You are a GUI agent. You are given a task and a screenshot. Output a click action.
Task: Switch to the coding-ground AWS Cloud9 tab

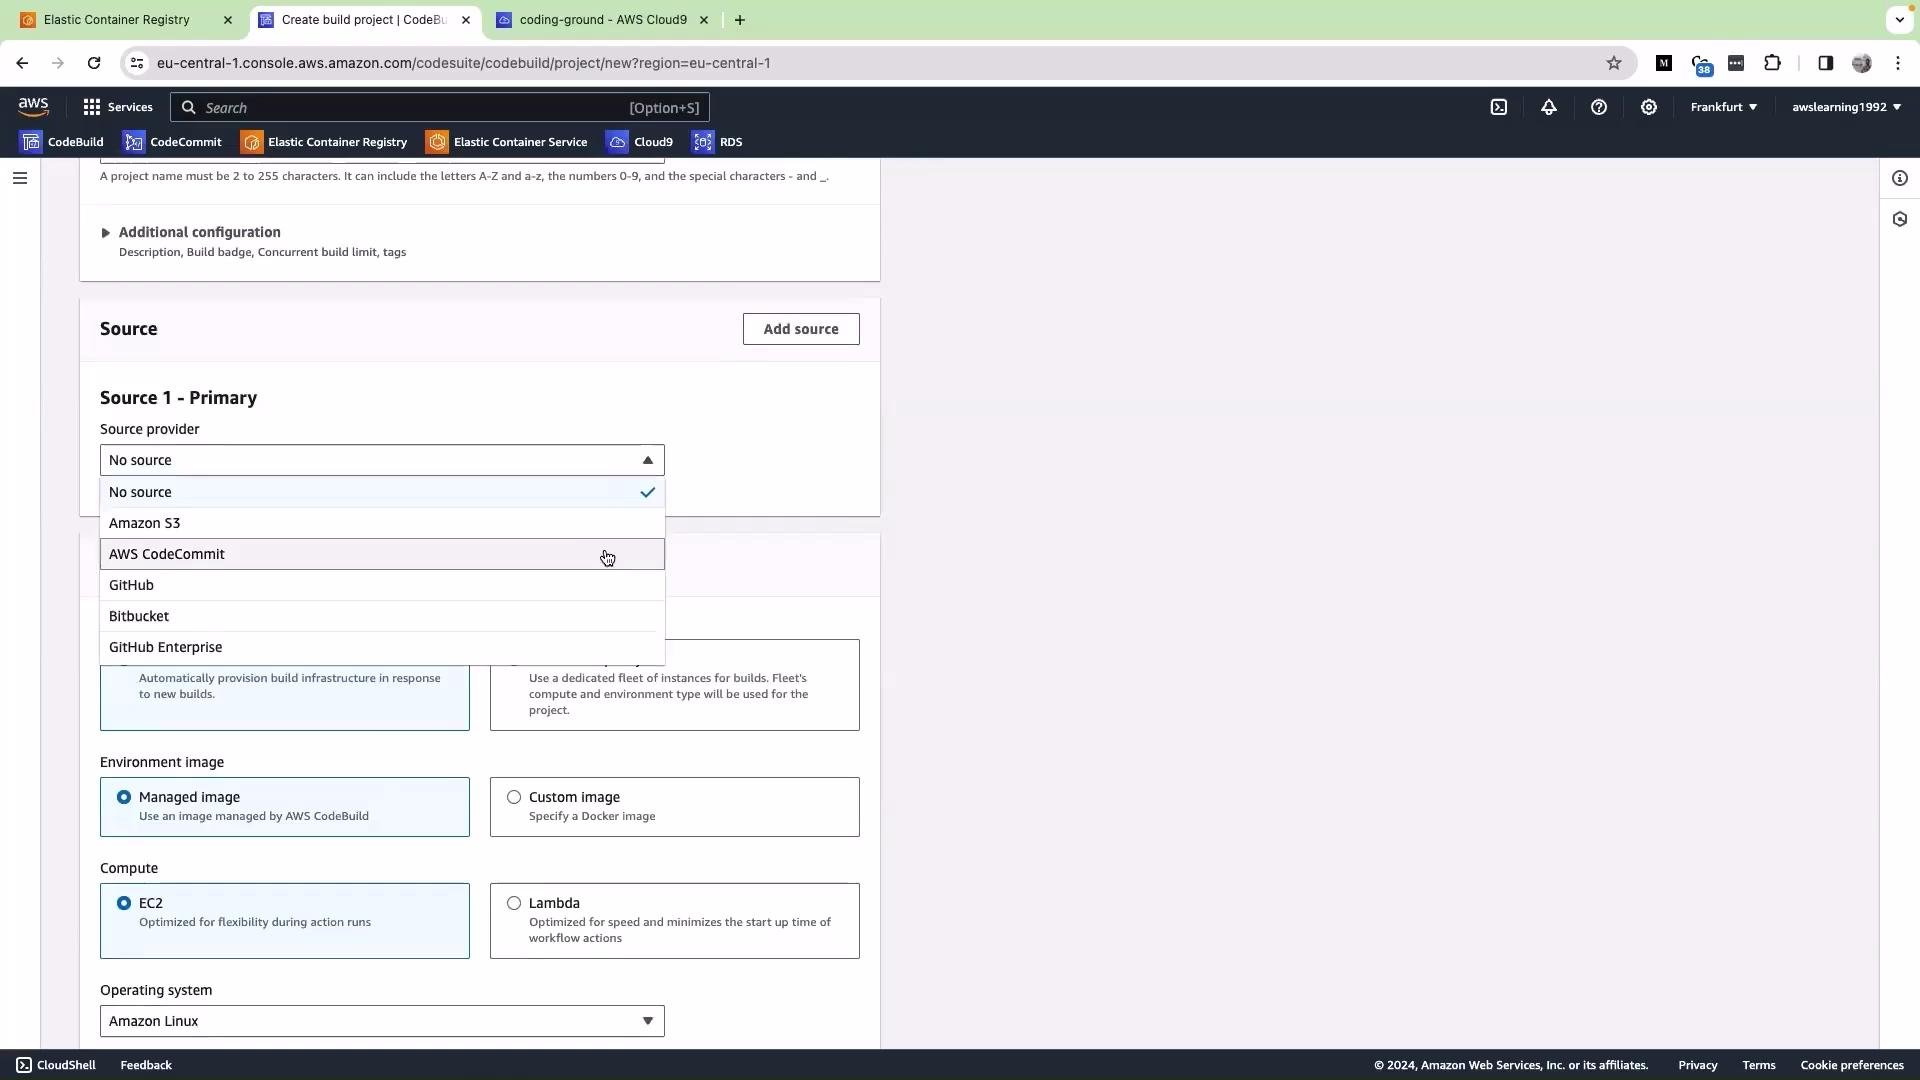603,20
